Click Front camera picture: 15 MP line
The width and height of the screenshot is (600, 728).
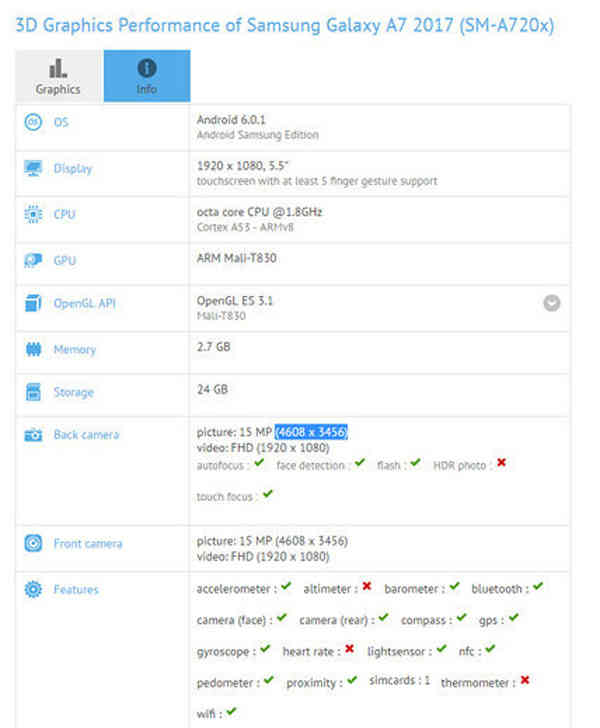click(x=272, y=541)
